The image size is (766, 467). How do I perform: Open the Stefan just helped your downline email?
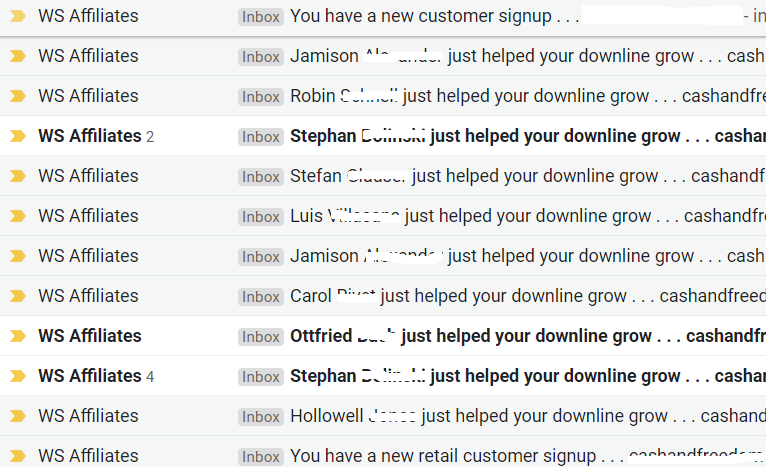point(383,176)
